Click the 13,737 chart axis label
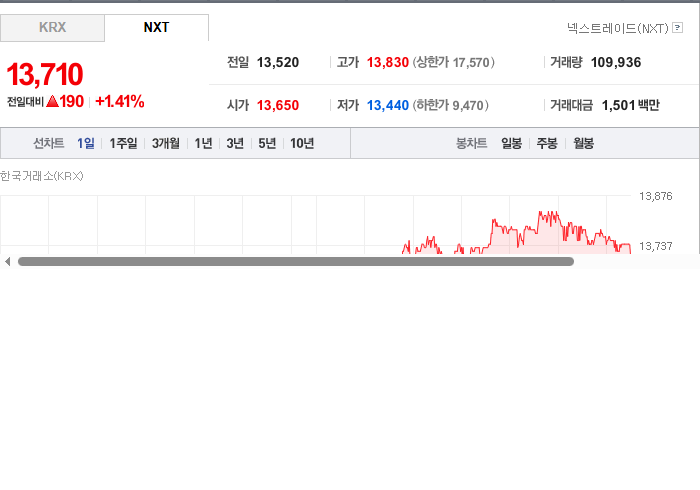The height and width of the screenshot is (490, 700). [x=655, y=246]
